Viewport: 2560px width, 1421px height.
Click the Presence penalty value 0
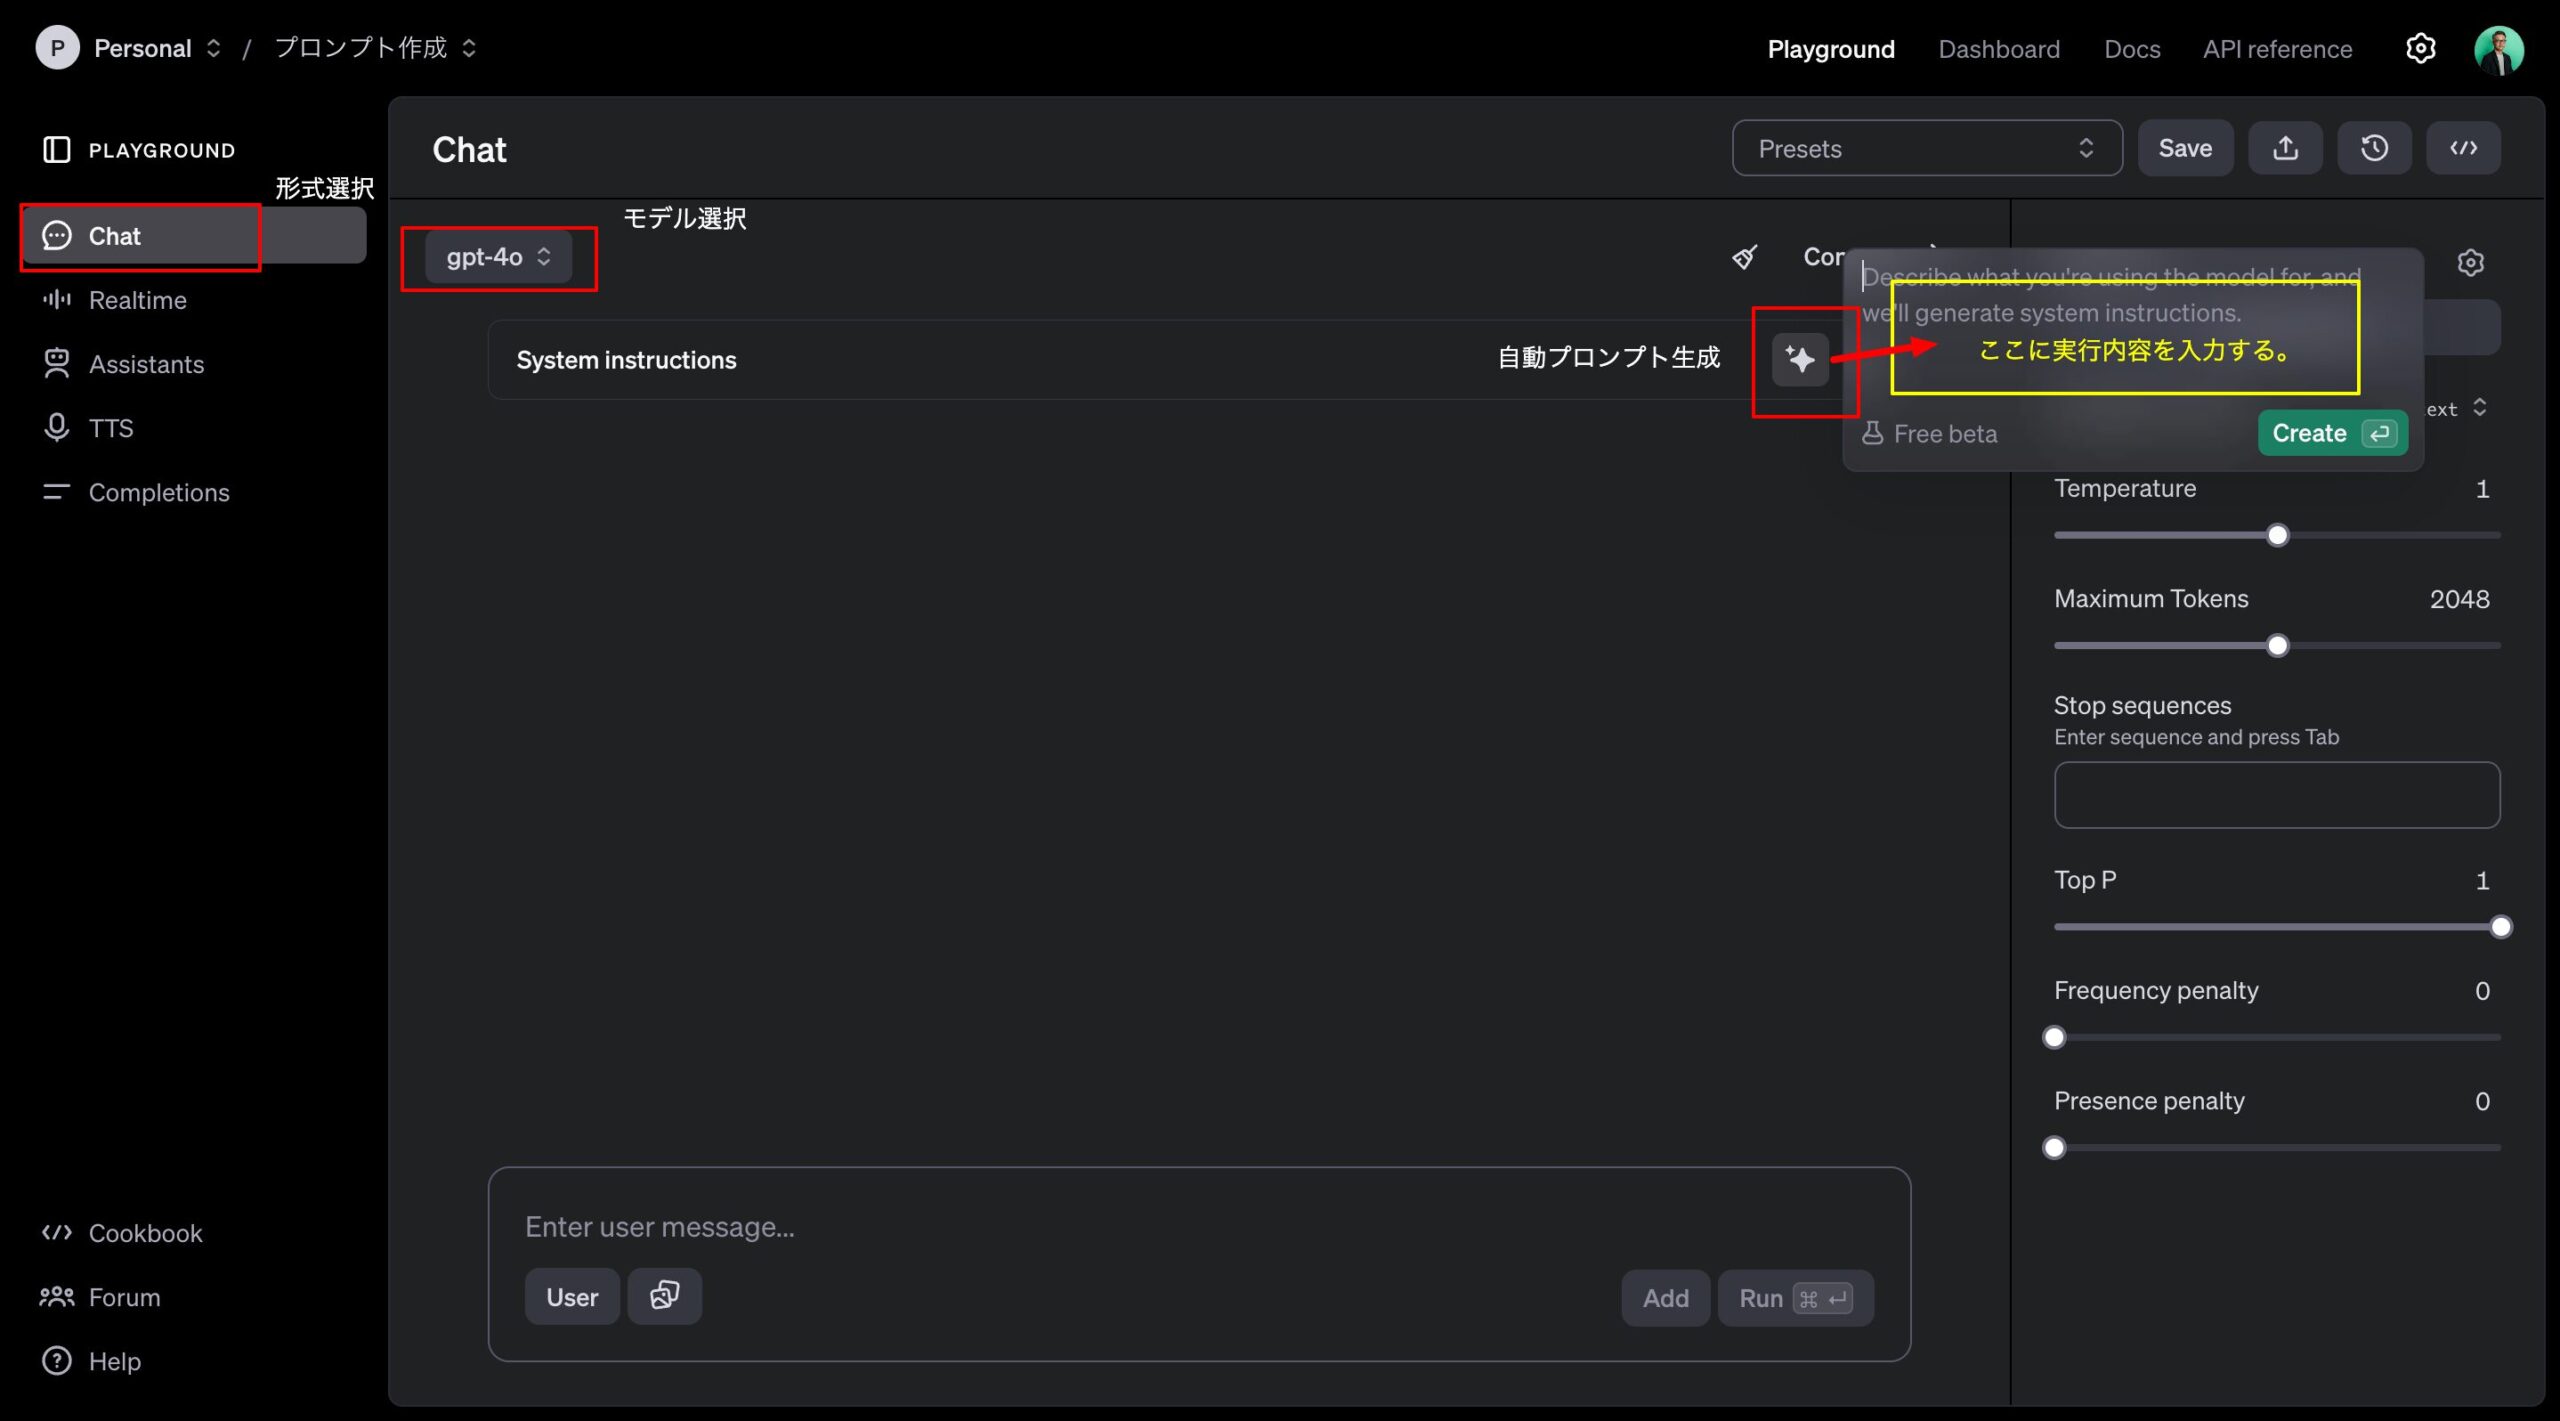click(x=2481, y=1100)
